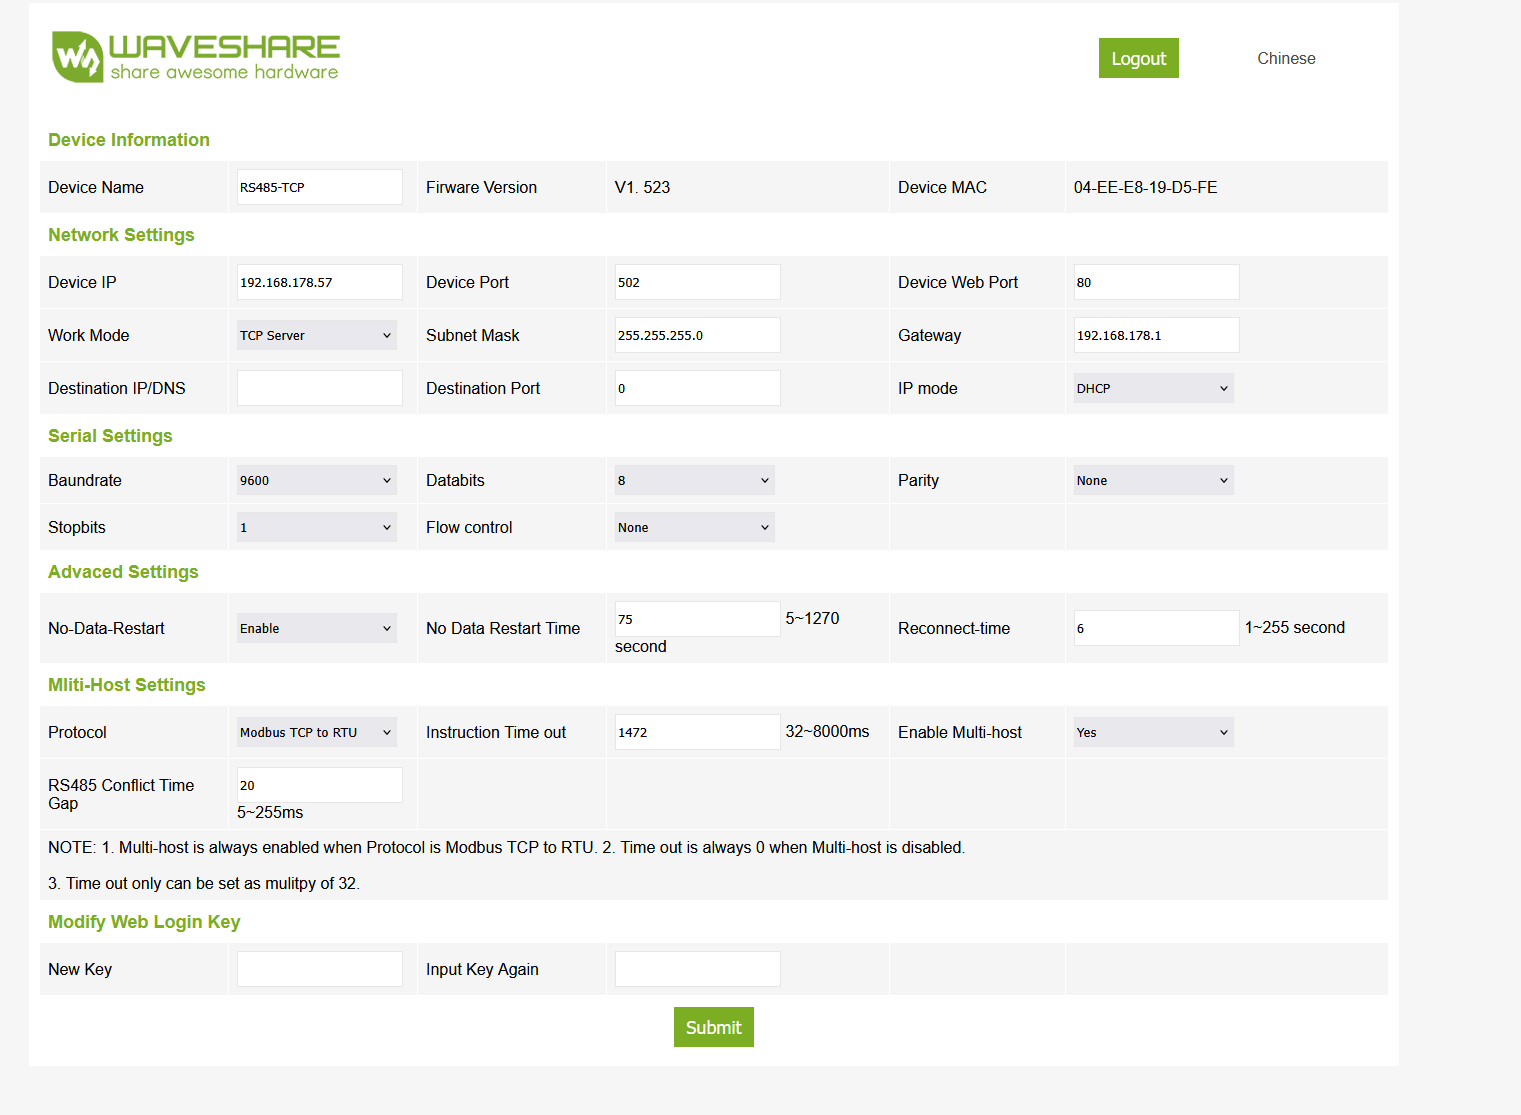Edit the Instruction Time out field
Viewport: 1521px width, 1115px height.
click(x=698, y=732)
